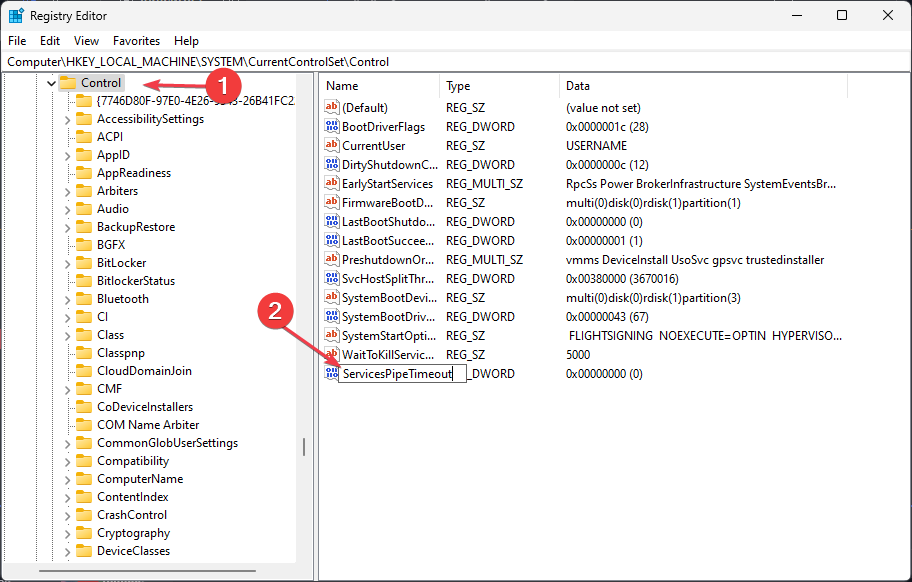Open the File menu
912x582 pixels.
click(17, 41)
